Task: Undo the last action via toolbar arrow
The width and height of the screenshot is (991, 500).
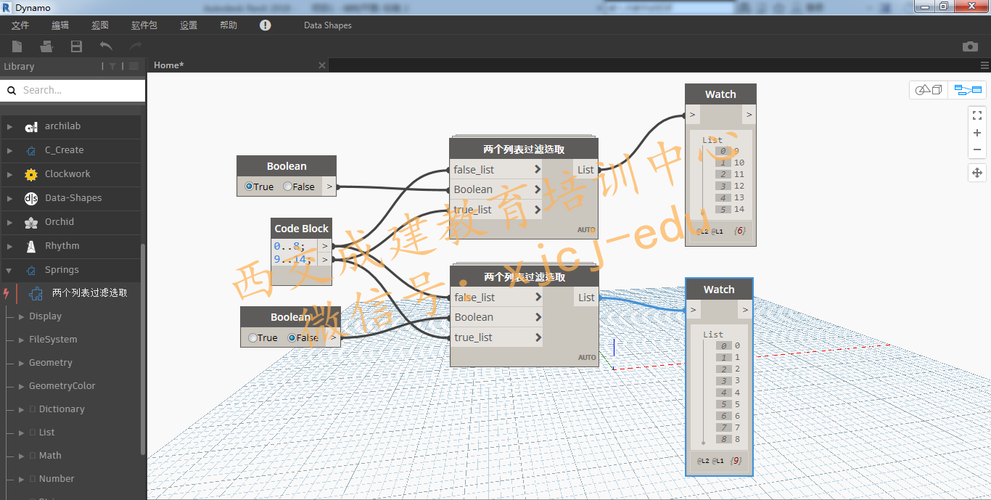Action: tap(106, 46)
